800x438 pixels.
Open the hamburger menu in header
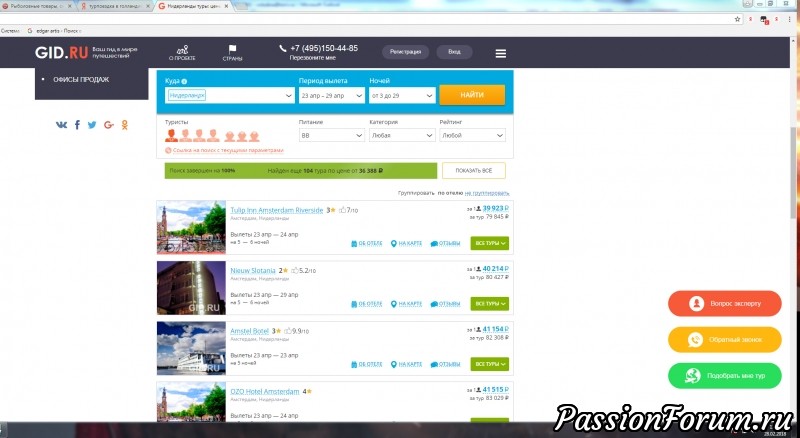500,53
